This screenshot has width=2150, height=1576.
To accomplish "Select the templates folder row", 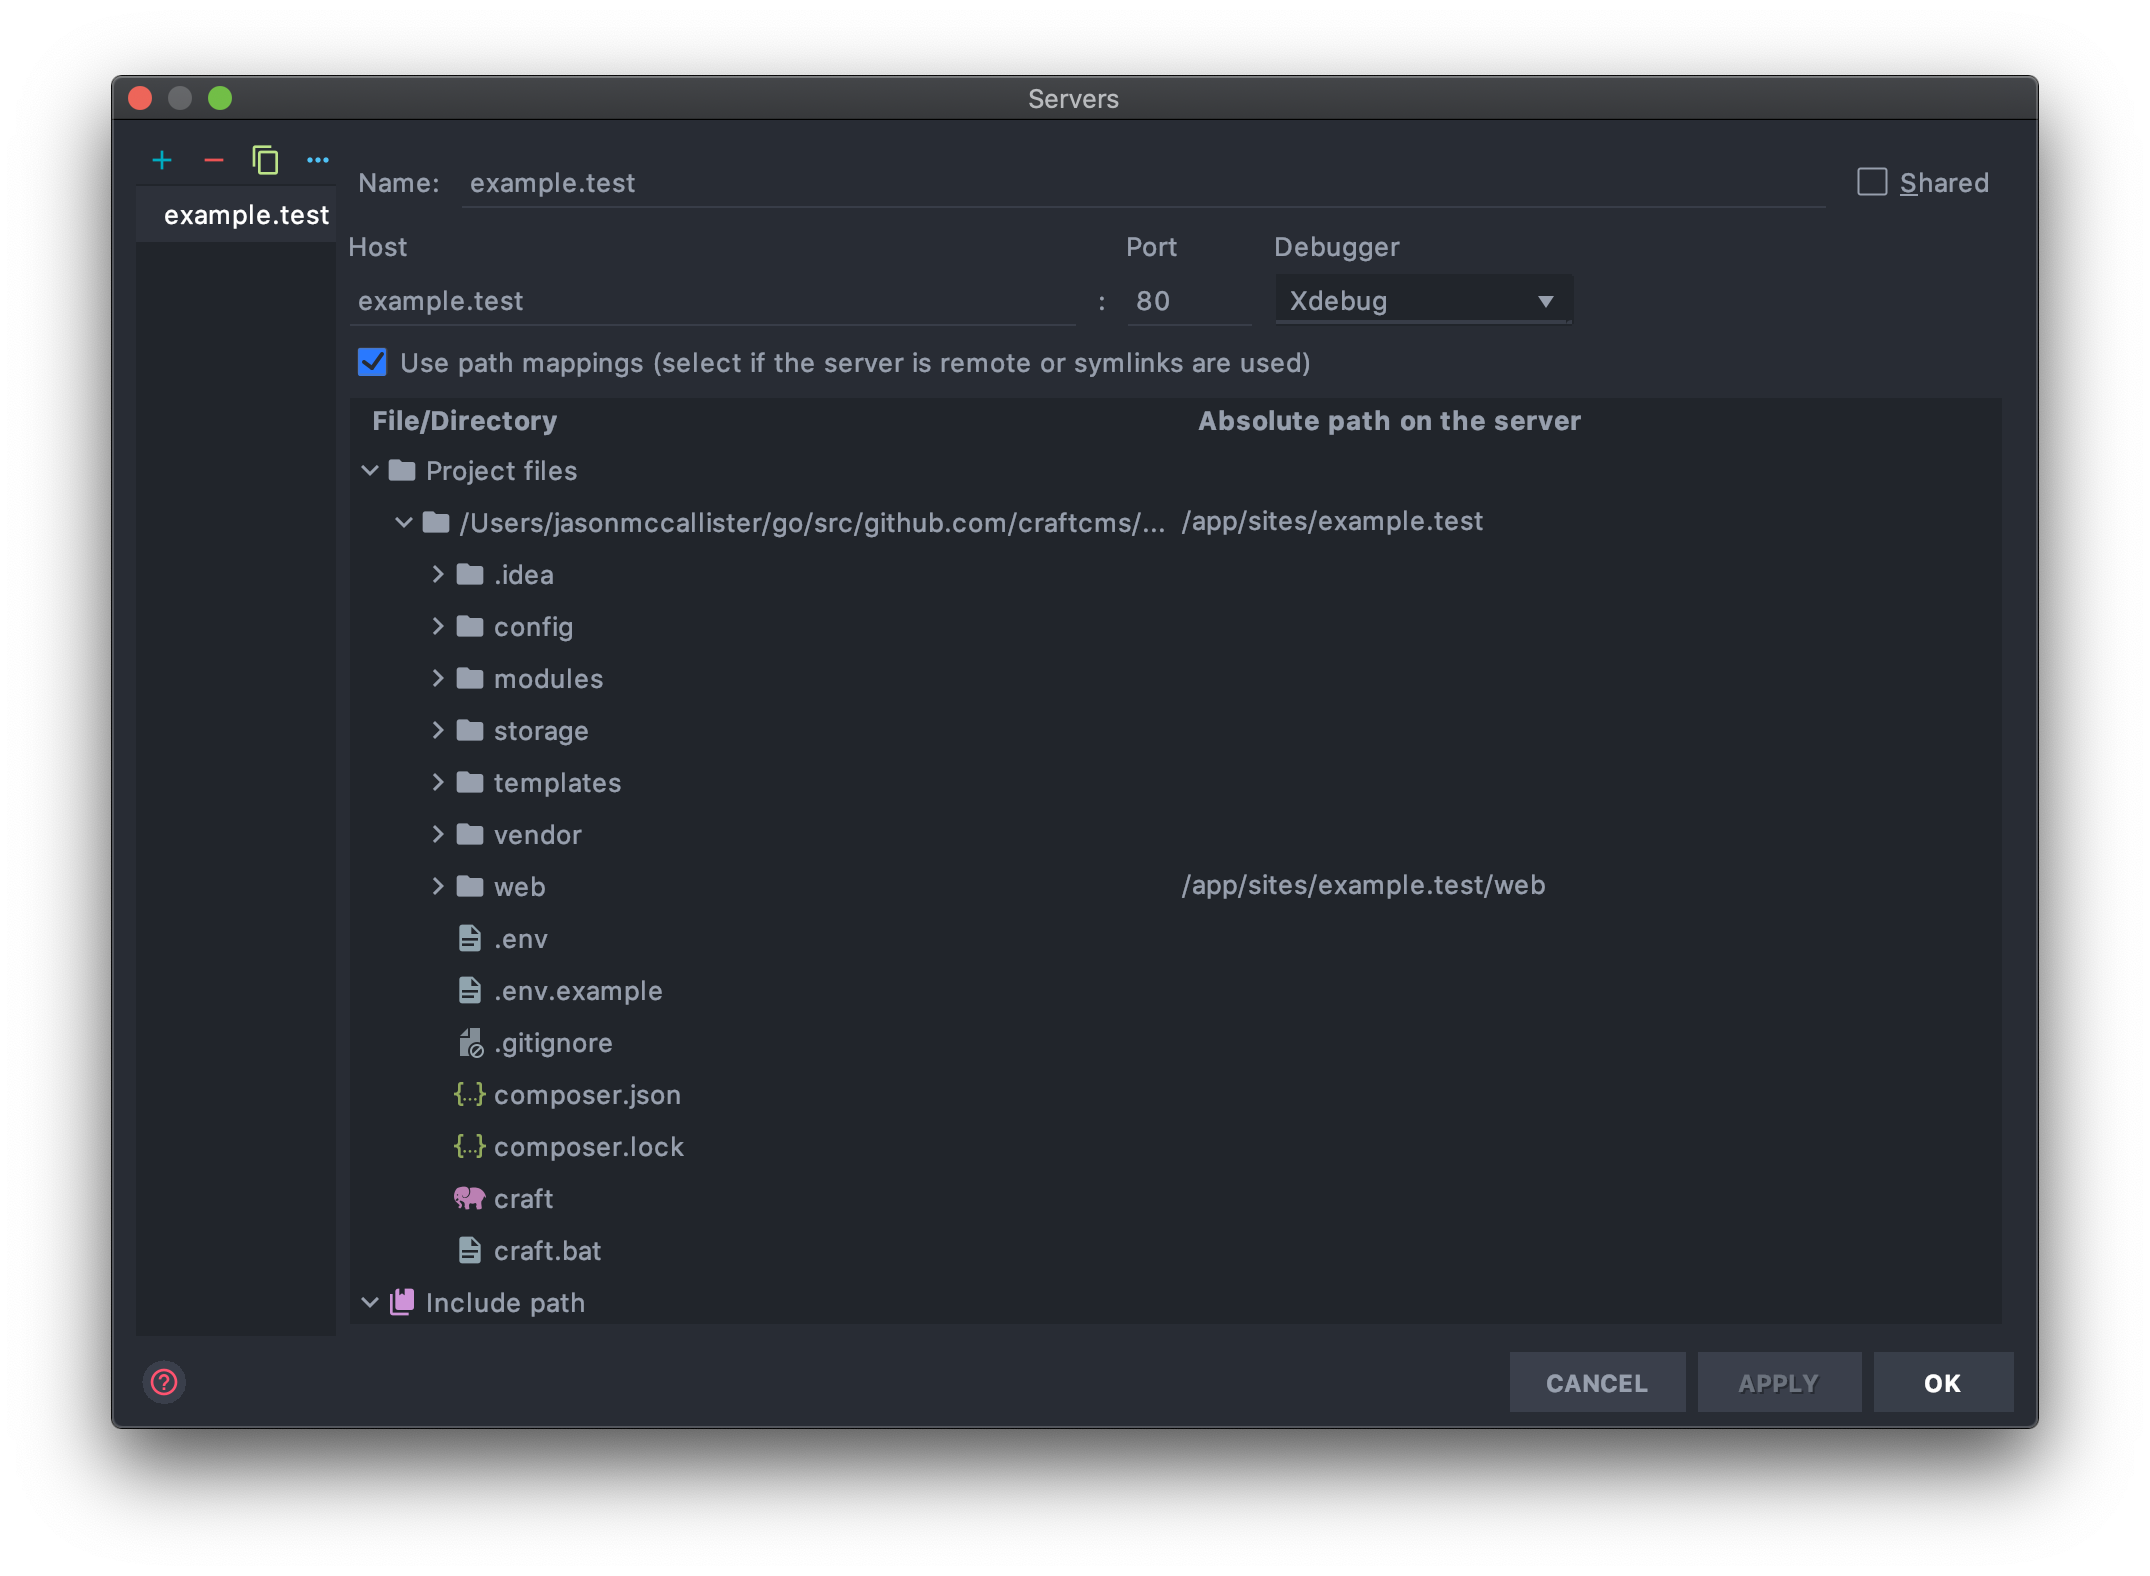I will coord(557,783).
